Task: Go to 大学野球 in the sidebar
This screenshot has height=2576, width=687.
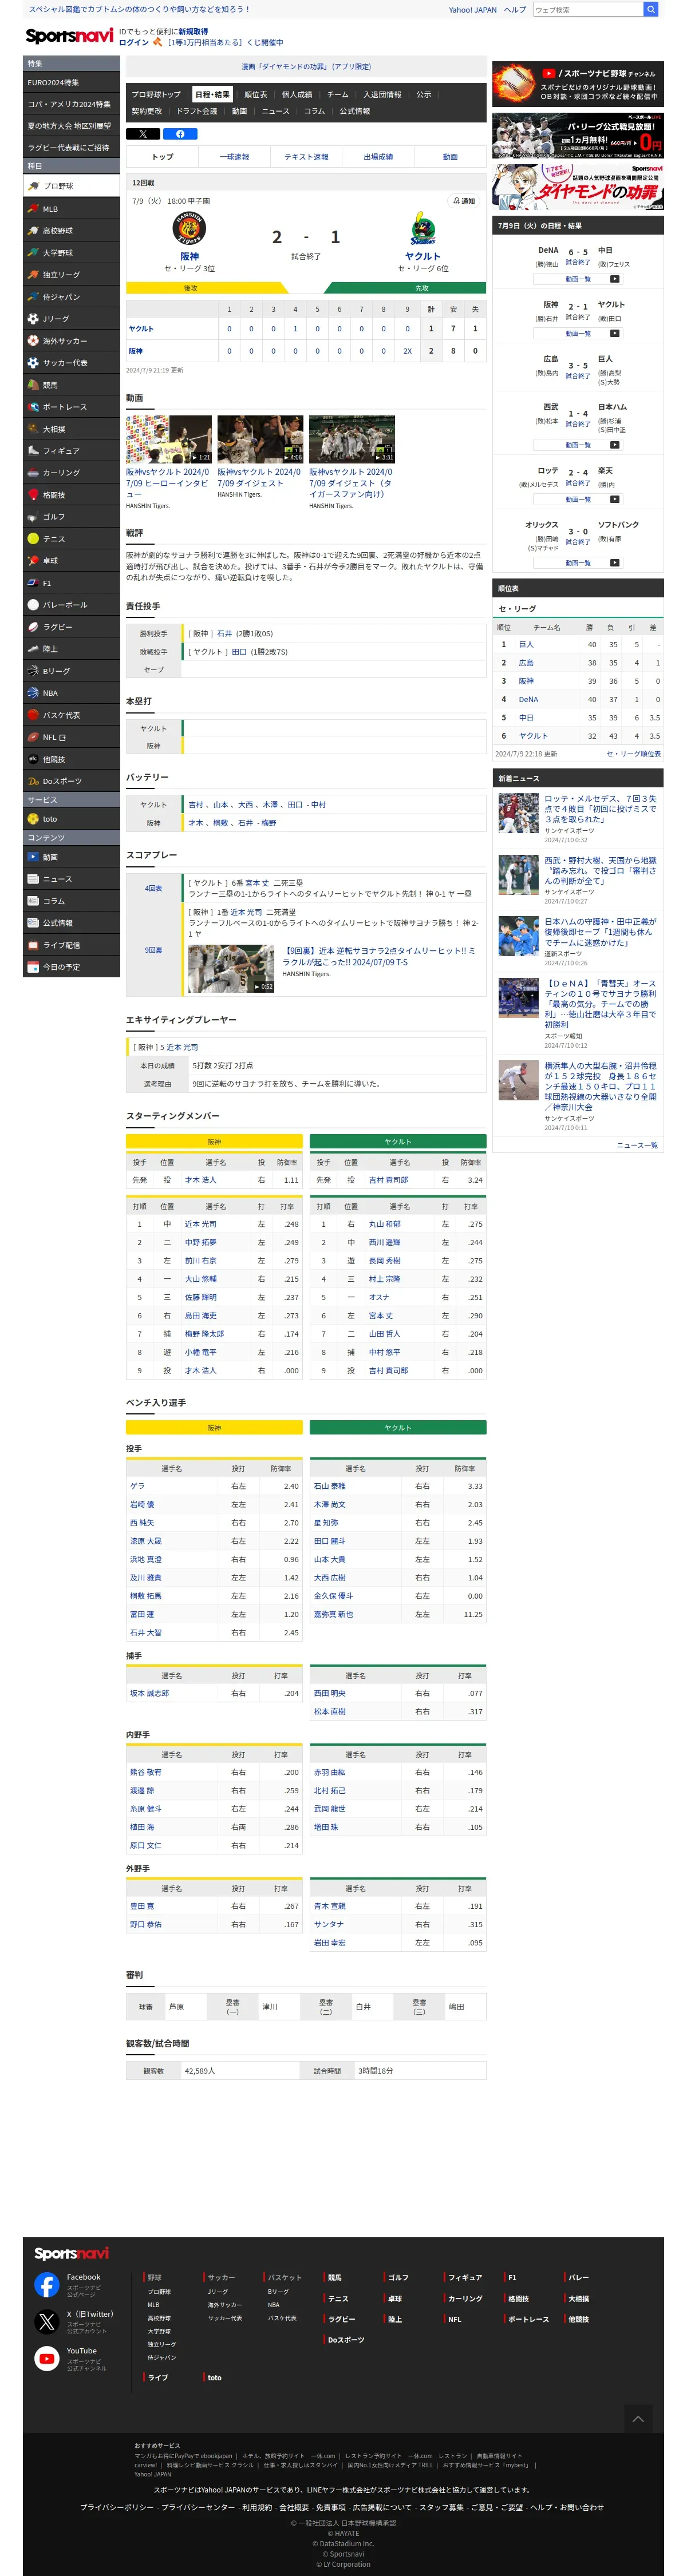Action: pyautogui.click(x=71, y=253)
